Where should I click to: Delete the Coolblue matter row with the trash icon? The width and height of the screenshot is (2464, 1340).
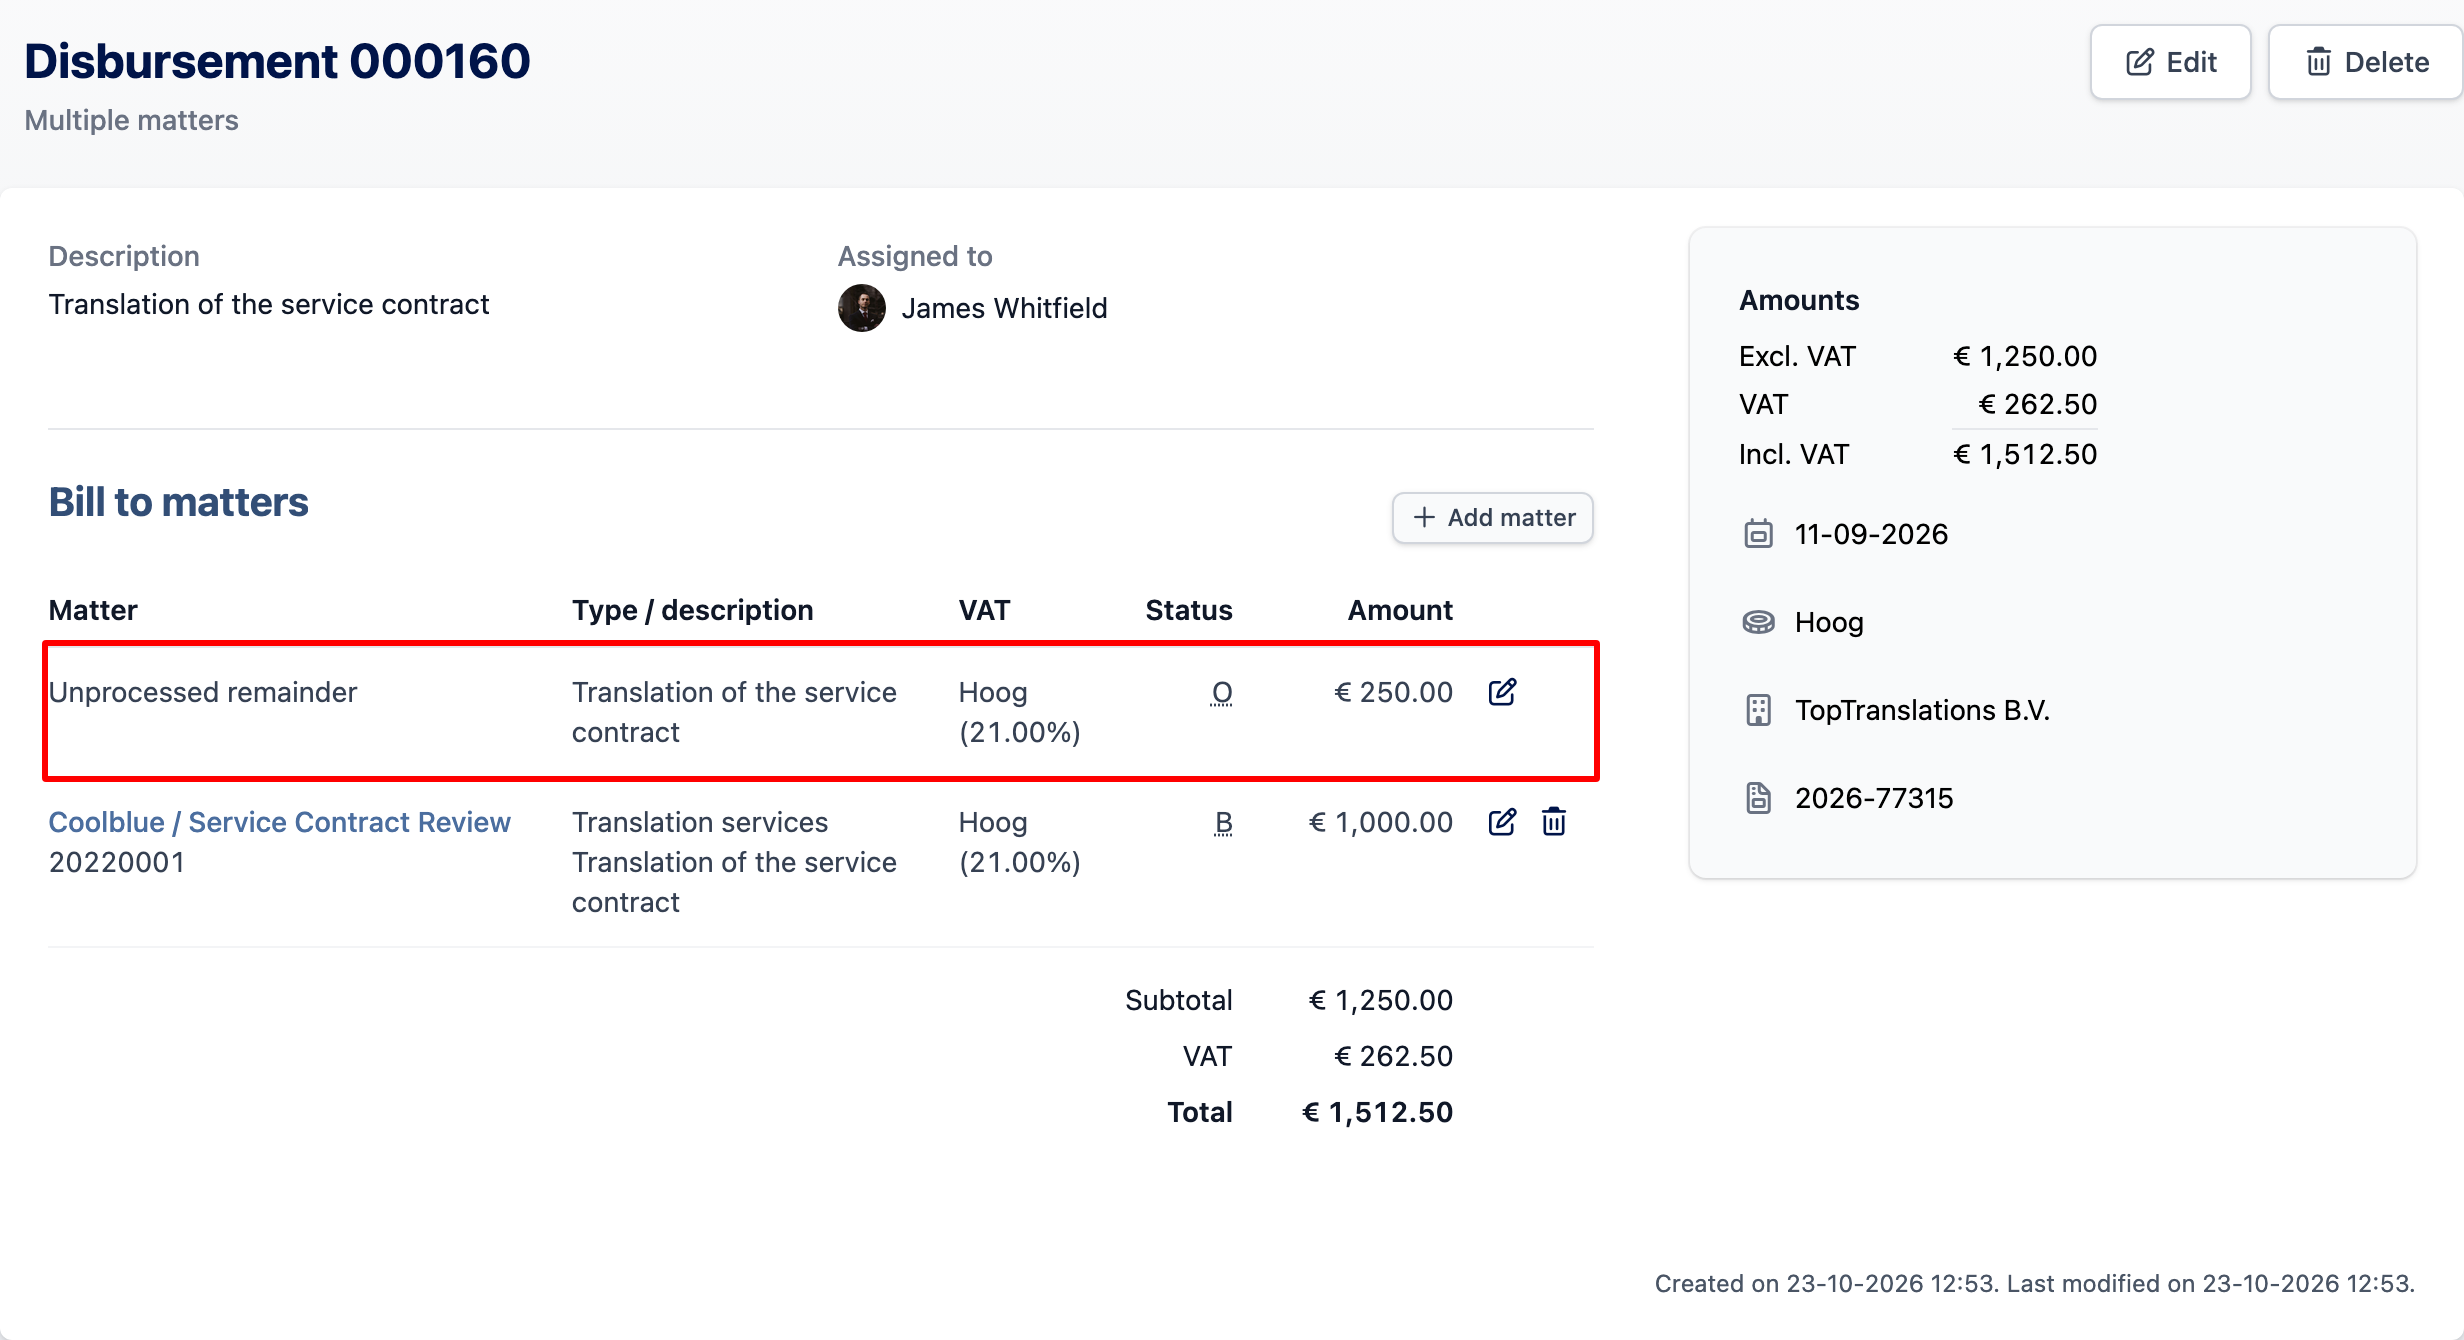[1554, 822]
